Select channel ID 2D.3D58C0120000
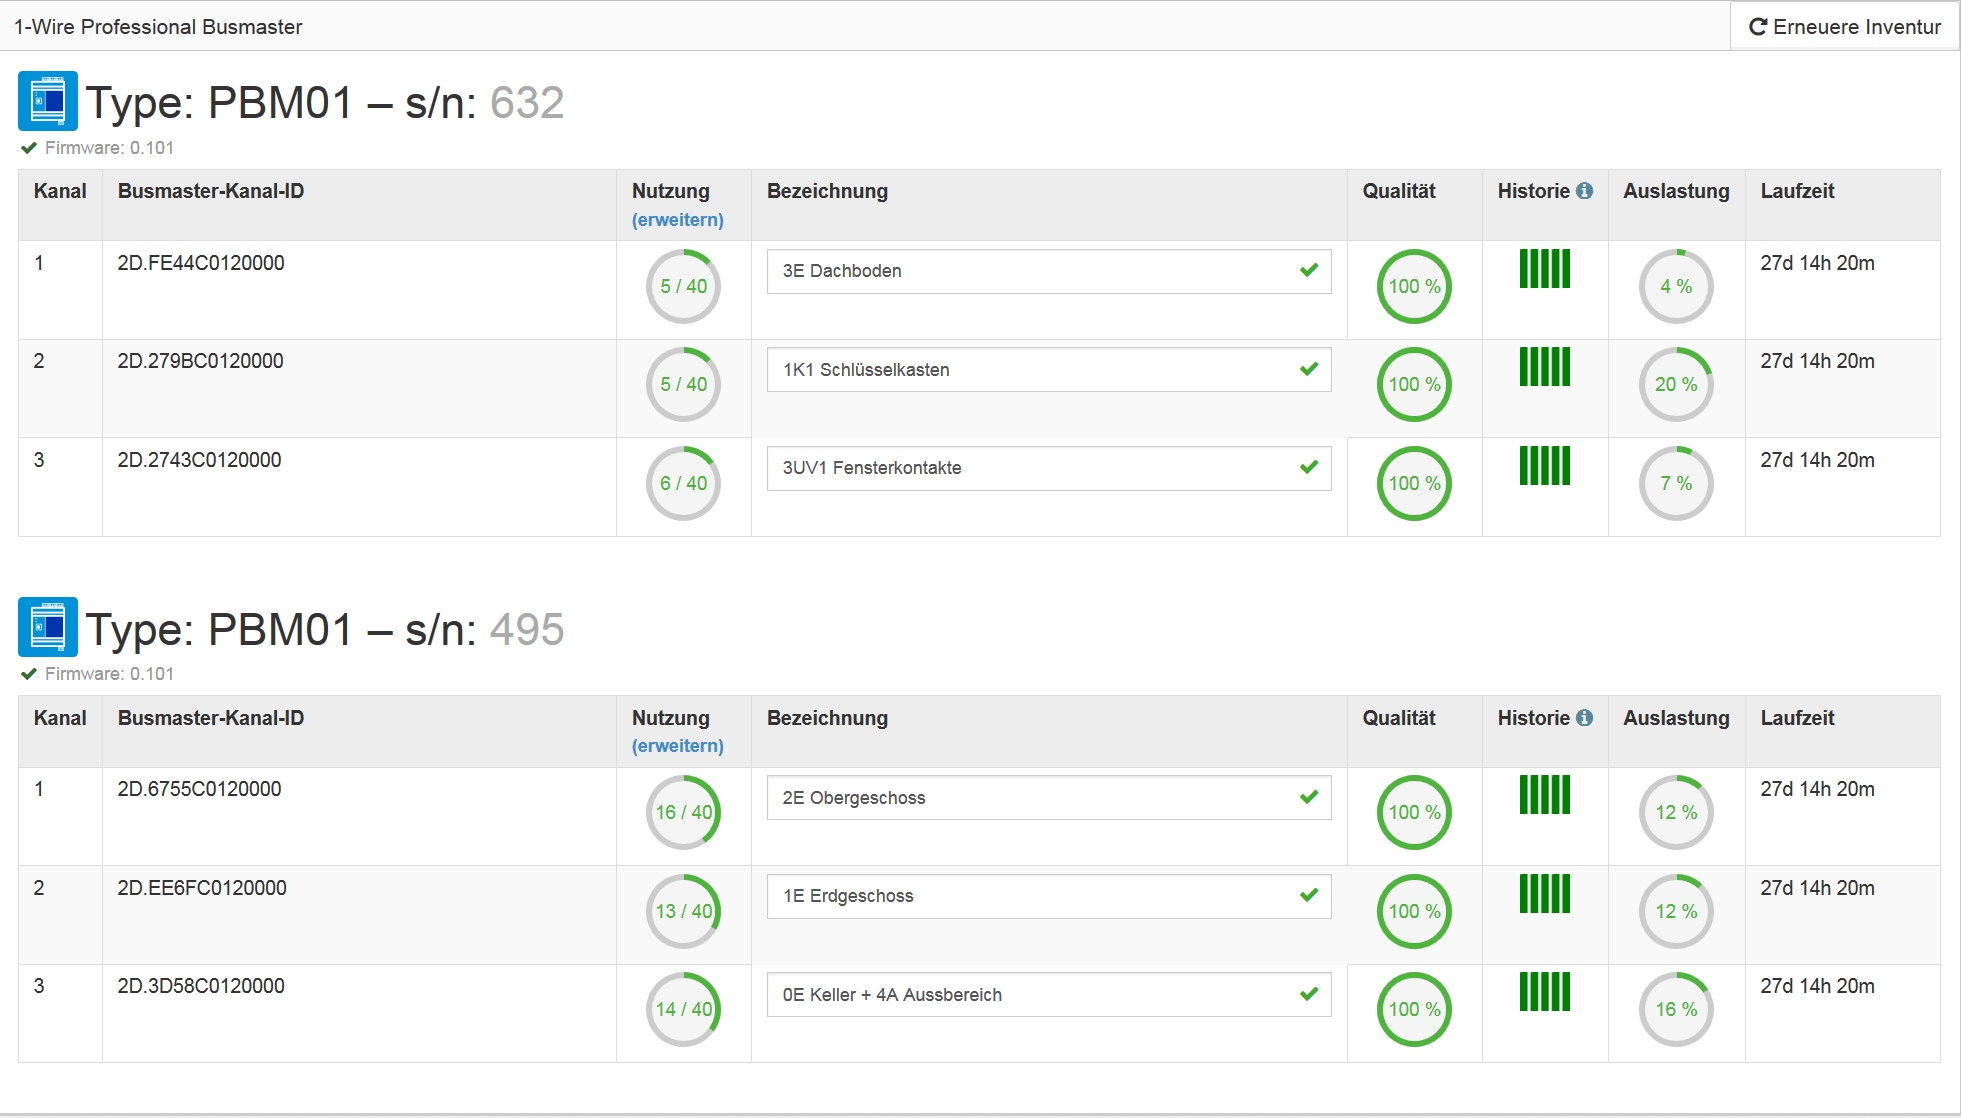The image size is (1961, 1118). (201, 986)
